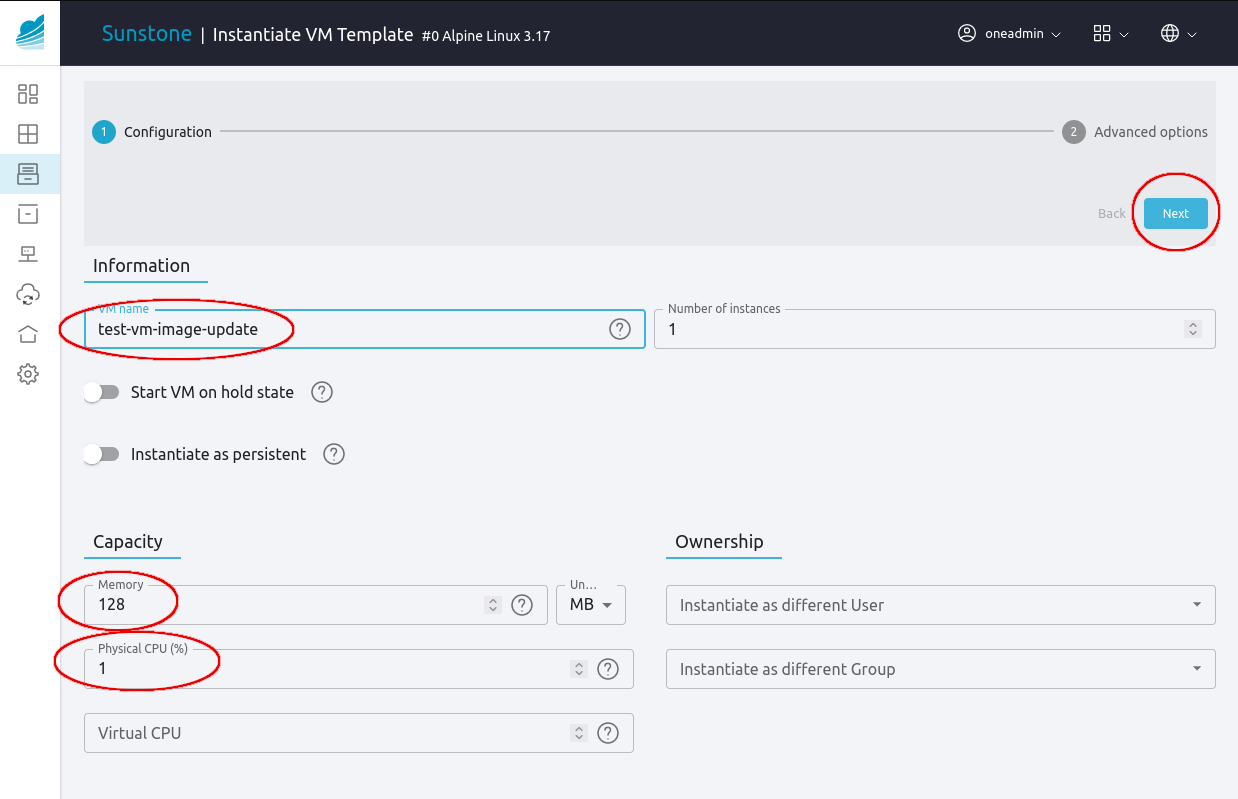Screen dimensions: 1238x799
Task: Click the Next button
Action: tap(1176, 213)
